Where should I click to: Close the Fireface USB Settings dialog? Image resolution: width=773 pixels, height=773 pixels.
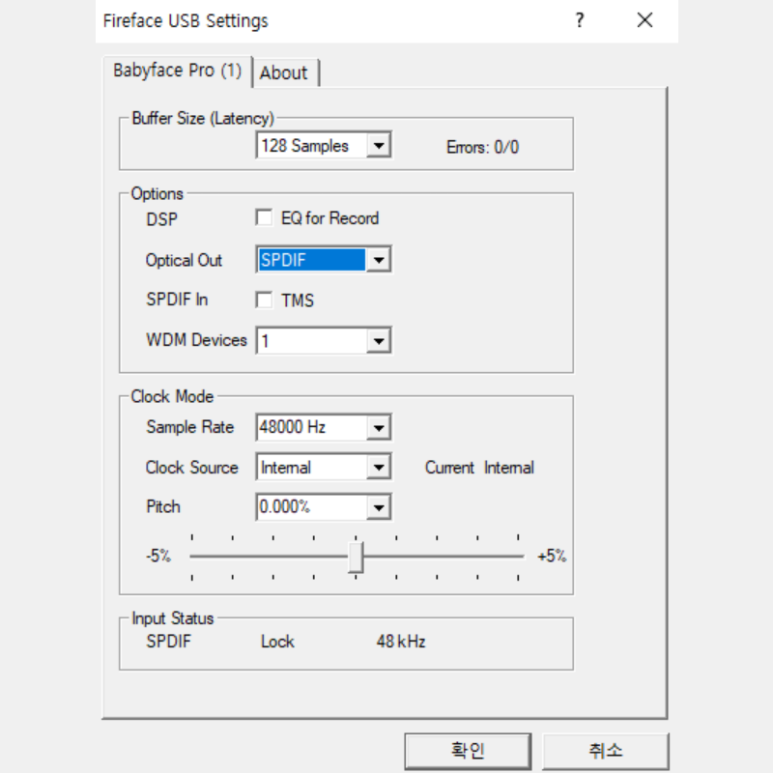pos(645,20)
